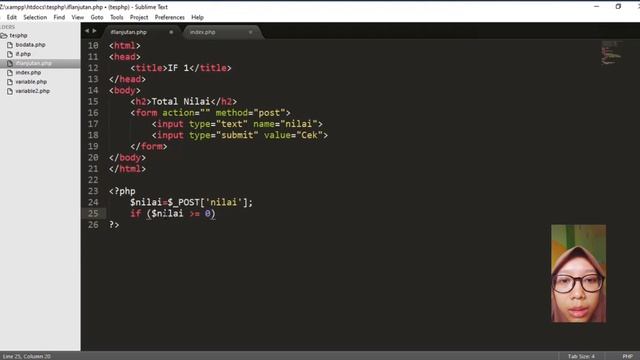Image resolution: width=640 pixels, height=360 pixels.
Task: Open the Tools menu
Action: (116, 17)
